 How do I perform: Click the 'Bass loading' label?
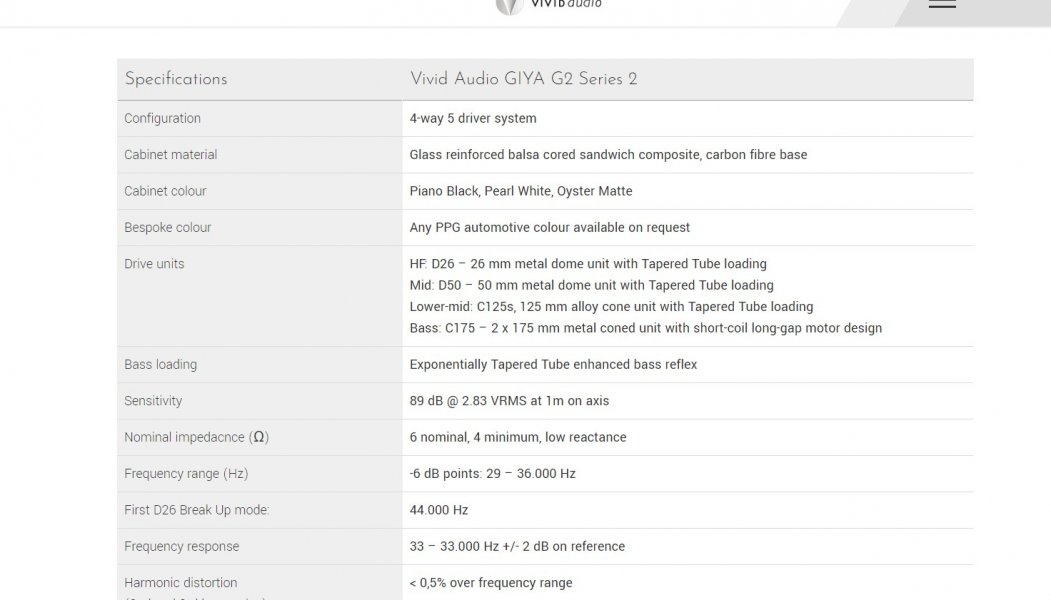160,365
